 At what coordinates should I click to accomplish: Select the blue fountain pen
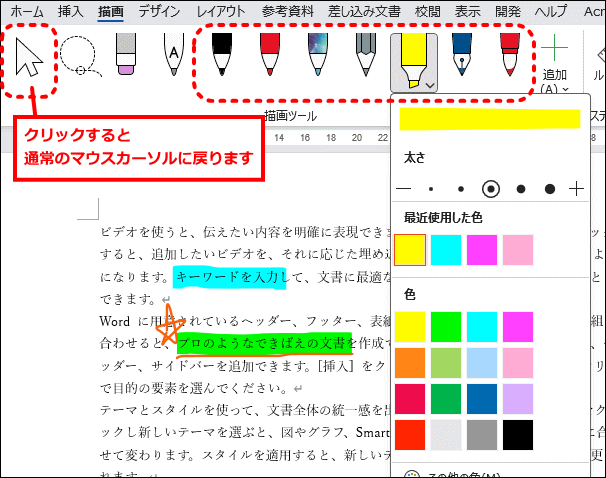(461, 54)
